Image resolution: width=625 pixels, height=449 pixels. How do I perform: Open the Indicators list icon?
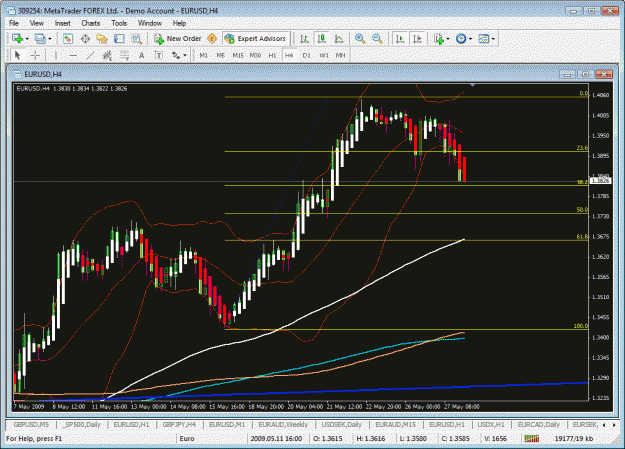tap(438, 39)
